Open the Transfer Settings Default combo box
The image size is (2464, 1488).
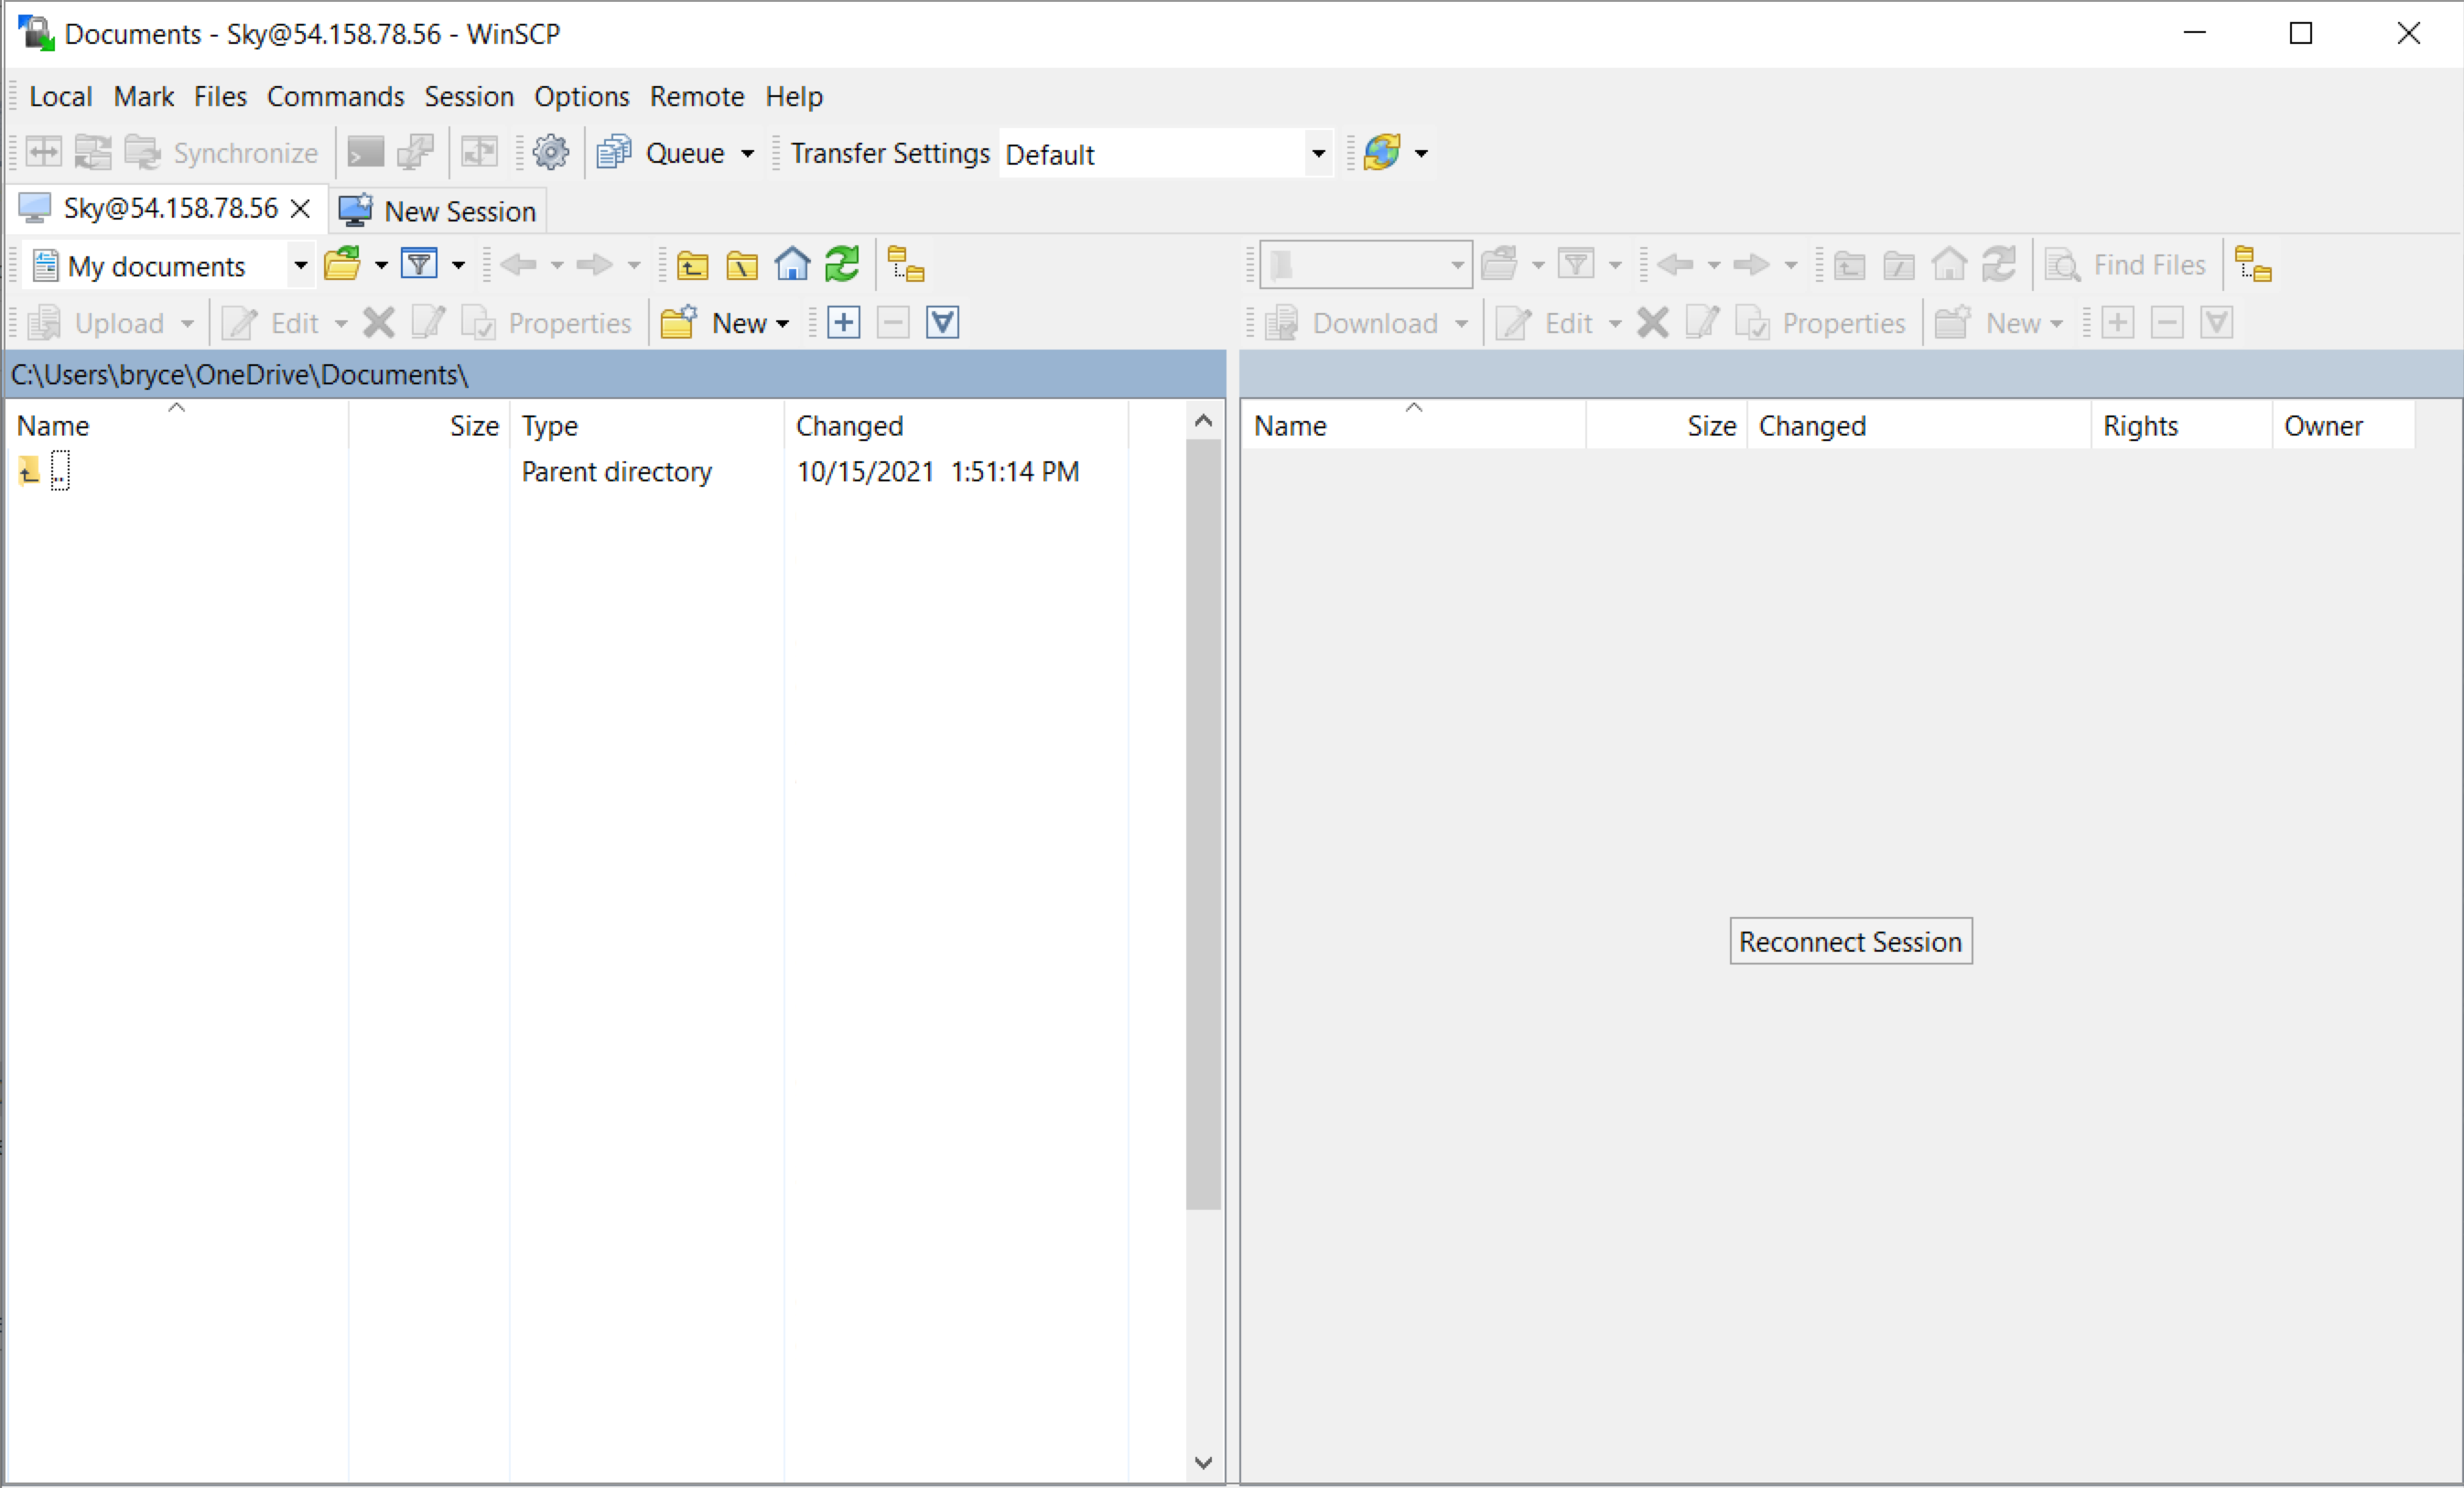tap(1166, 154)
